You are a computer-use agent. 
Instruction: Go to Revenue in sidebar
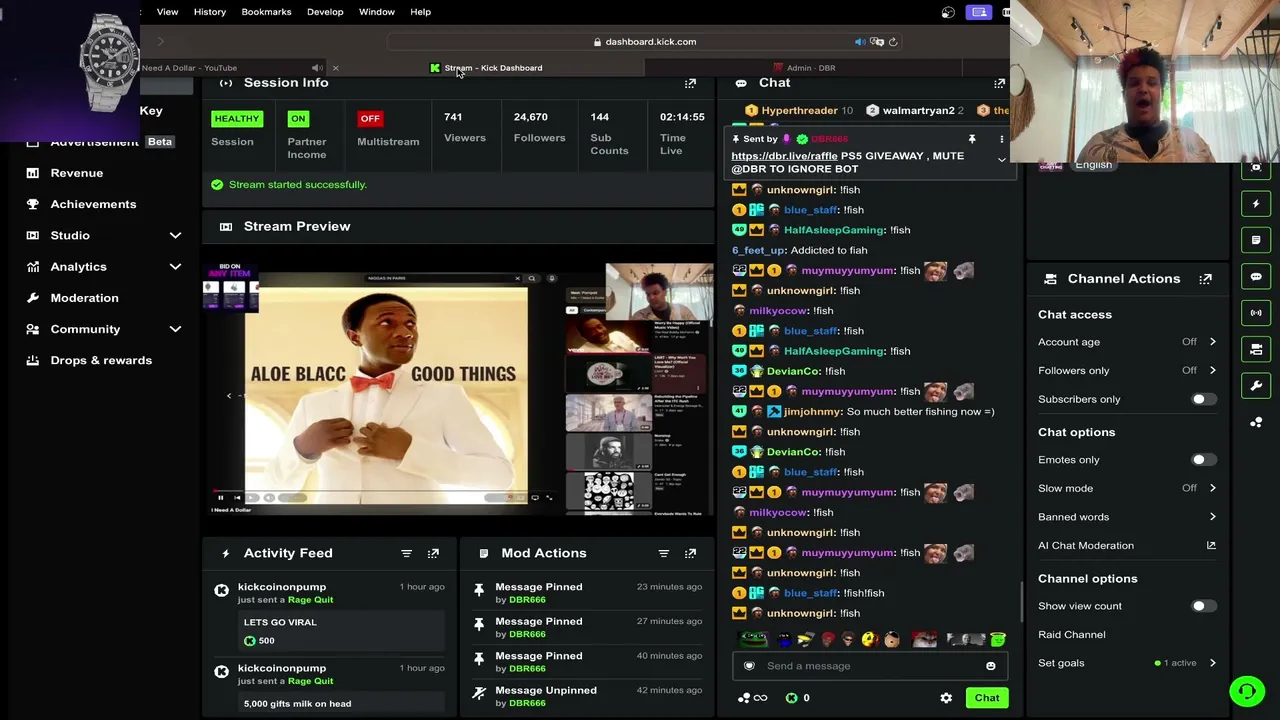[77, 173]
